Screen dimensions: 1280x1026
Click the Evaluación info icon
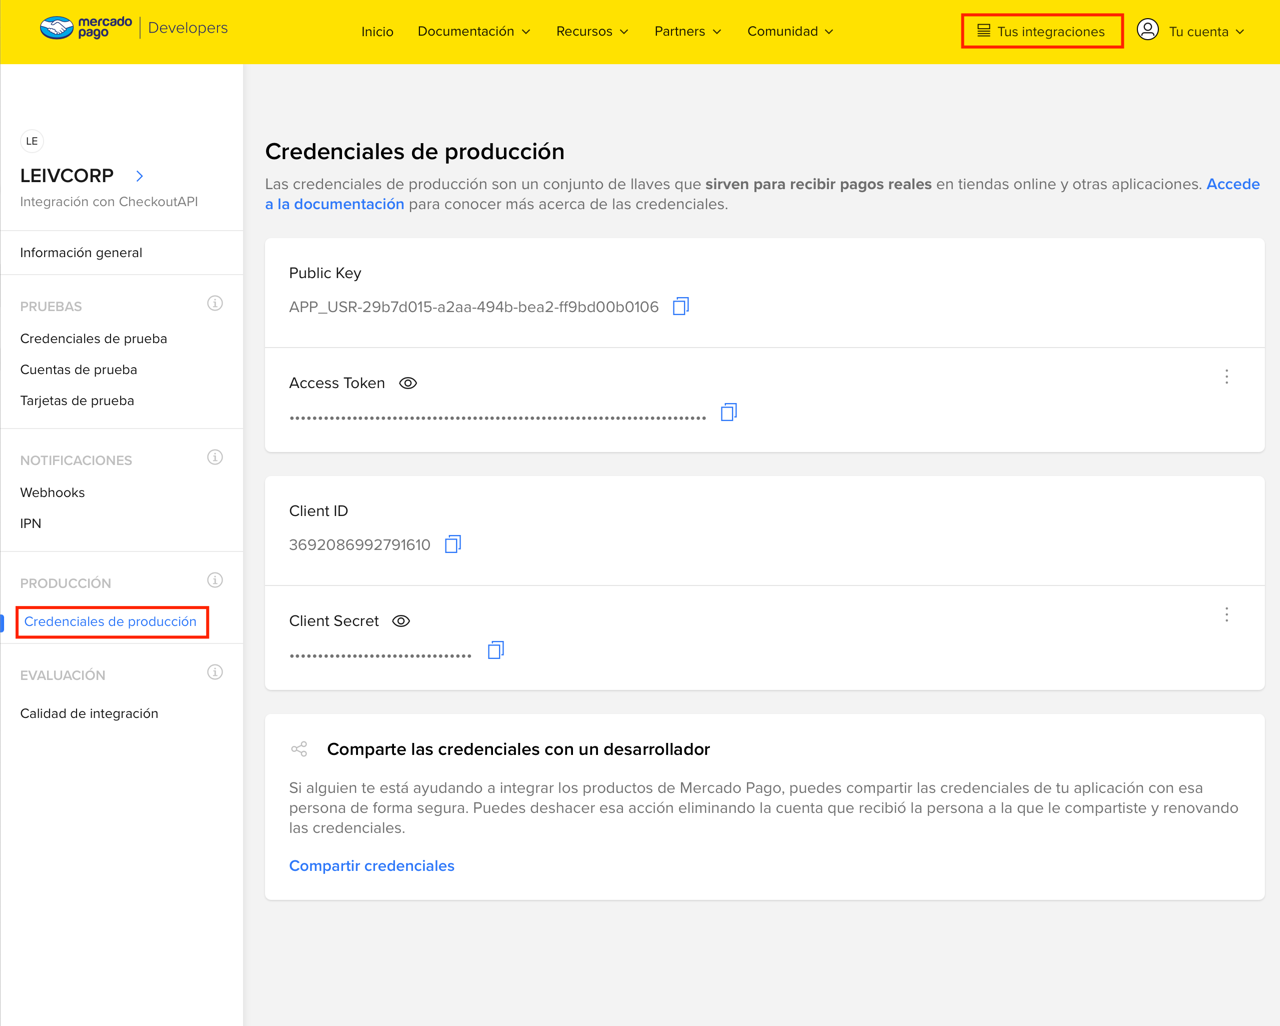pyautogui.click(x=215, y=672)
